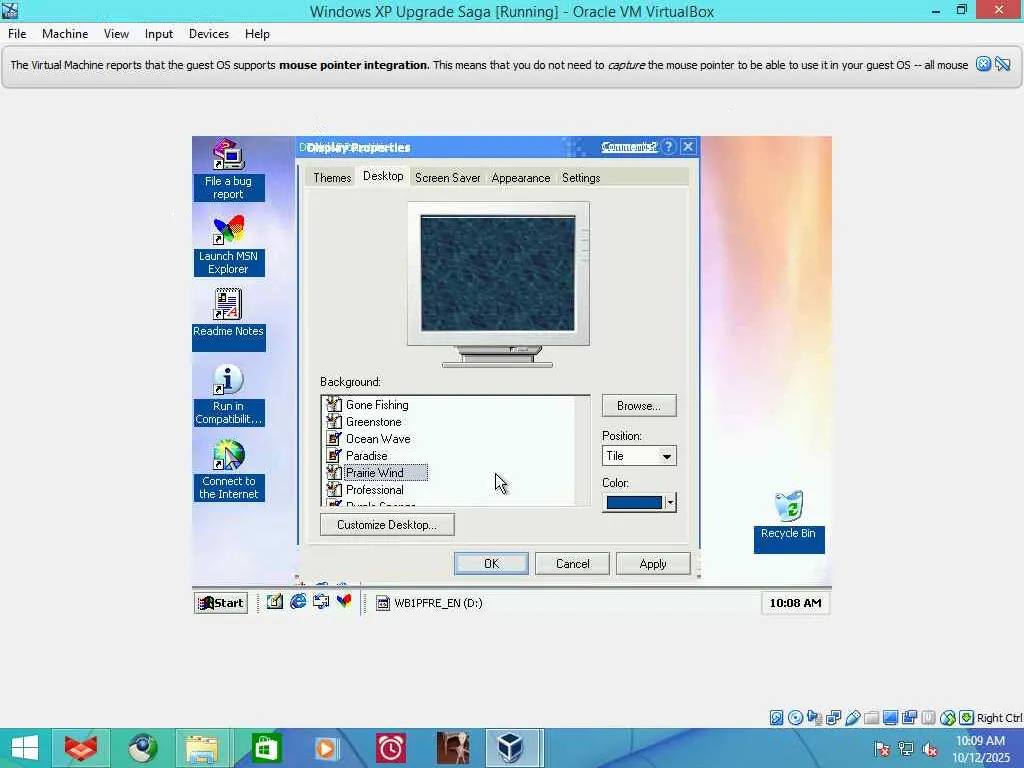1024x768 pixels.
Task: Open the Windows 8 Start button
Action: click(x=25, y=748)
